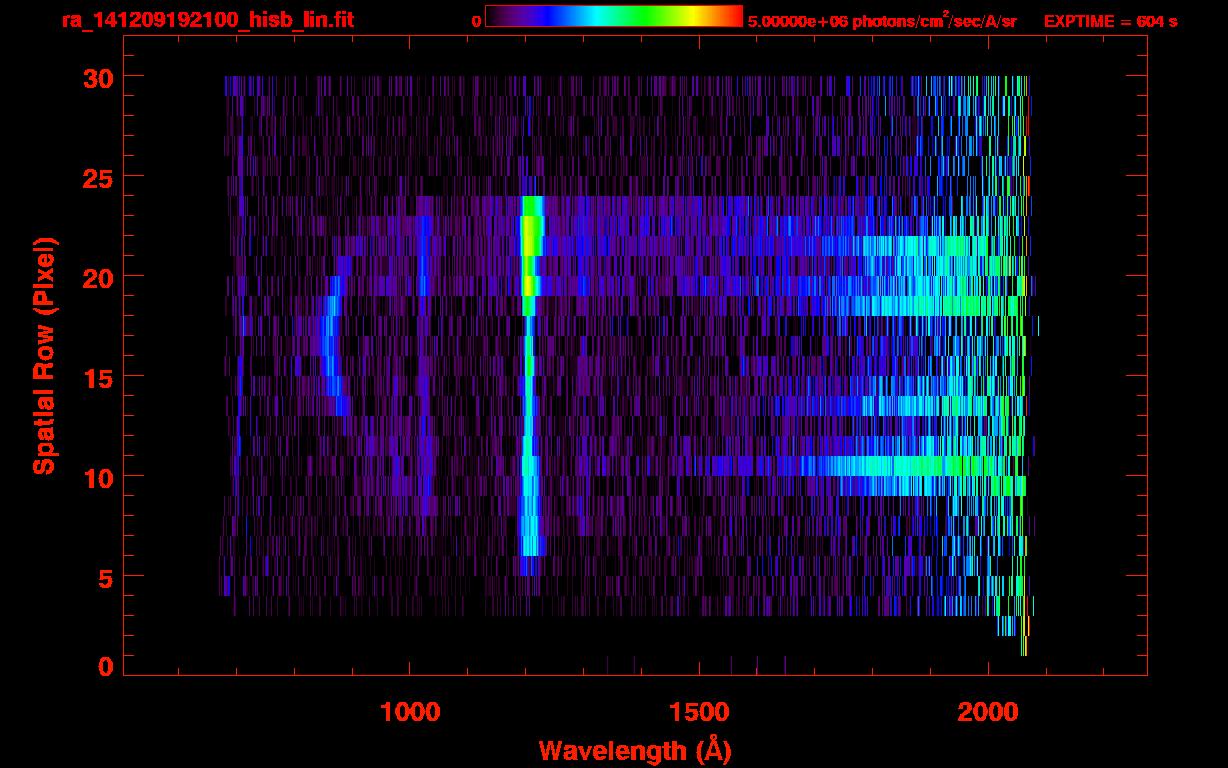Click the 5 spatial row tick label
The image size is (1228, 768).
click(x=105, y=577)
